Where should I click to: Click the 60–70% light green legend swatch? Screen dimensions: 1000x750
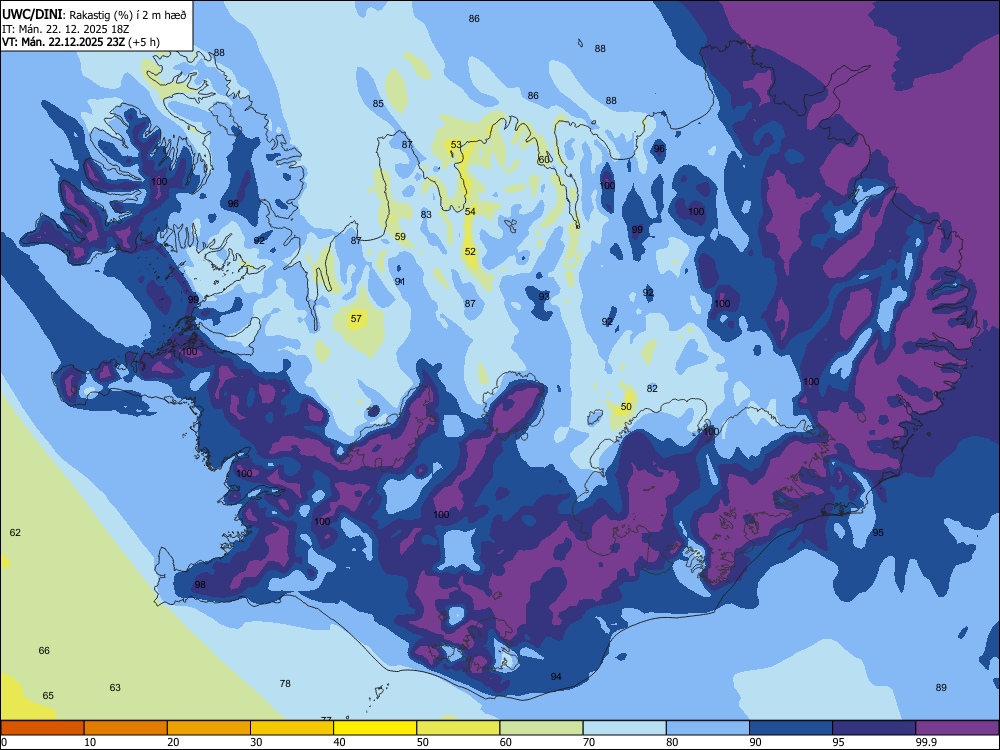pyautogui.click(x=541, y=728)
